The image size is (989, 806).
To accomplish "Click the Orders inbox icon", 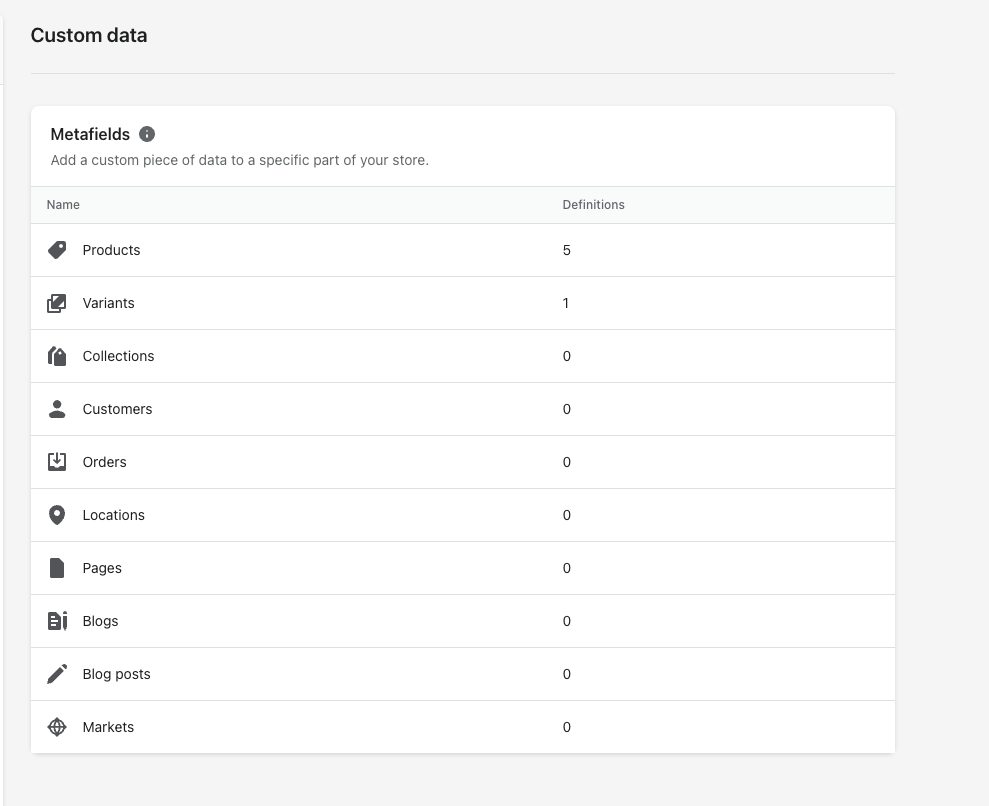I will pyautogui.click(x=57, y=462).
